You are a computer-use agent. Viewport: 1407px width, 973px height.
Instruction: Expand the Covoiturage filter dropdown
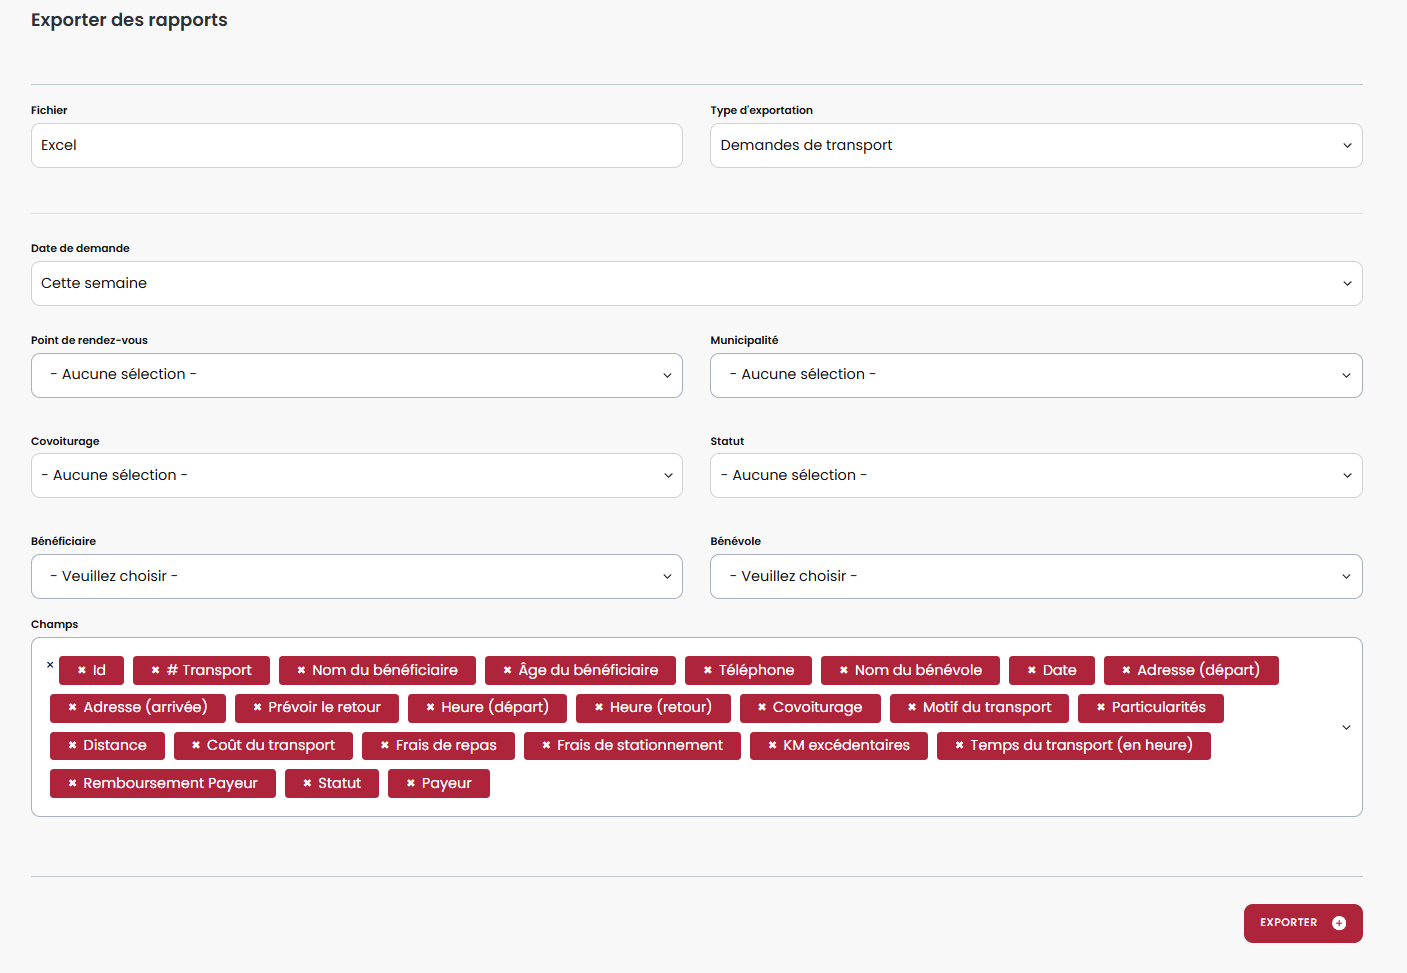[x=356, y=476]
